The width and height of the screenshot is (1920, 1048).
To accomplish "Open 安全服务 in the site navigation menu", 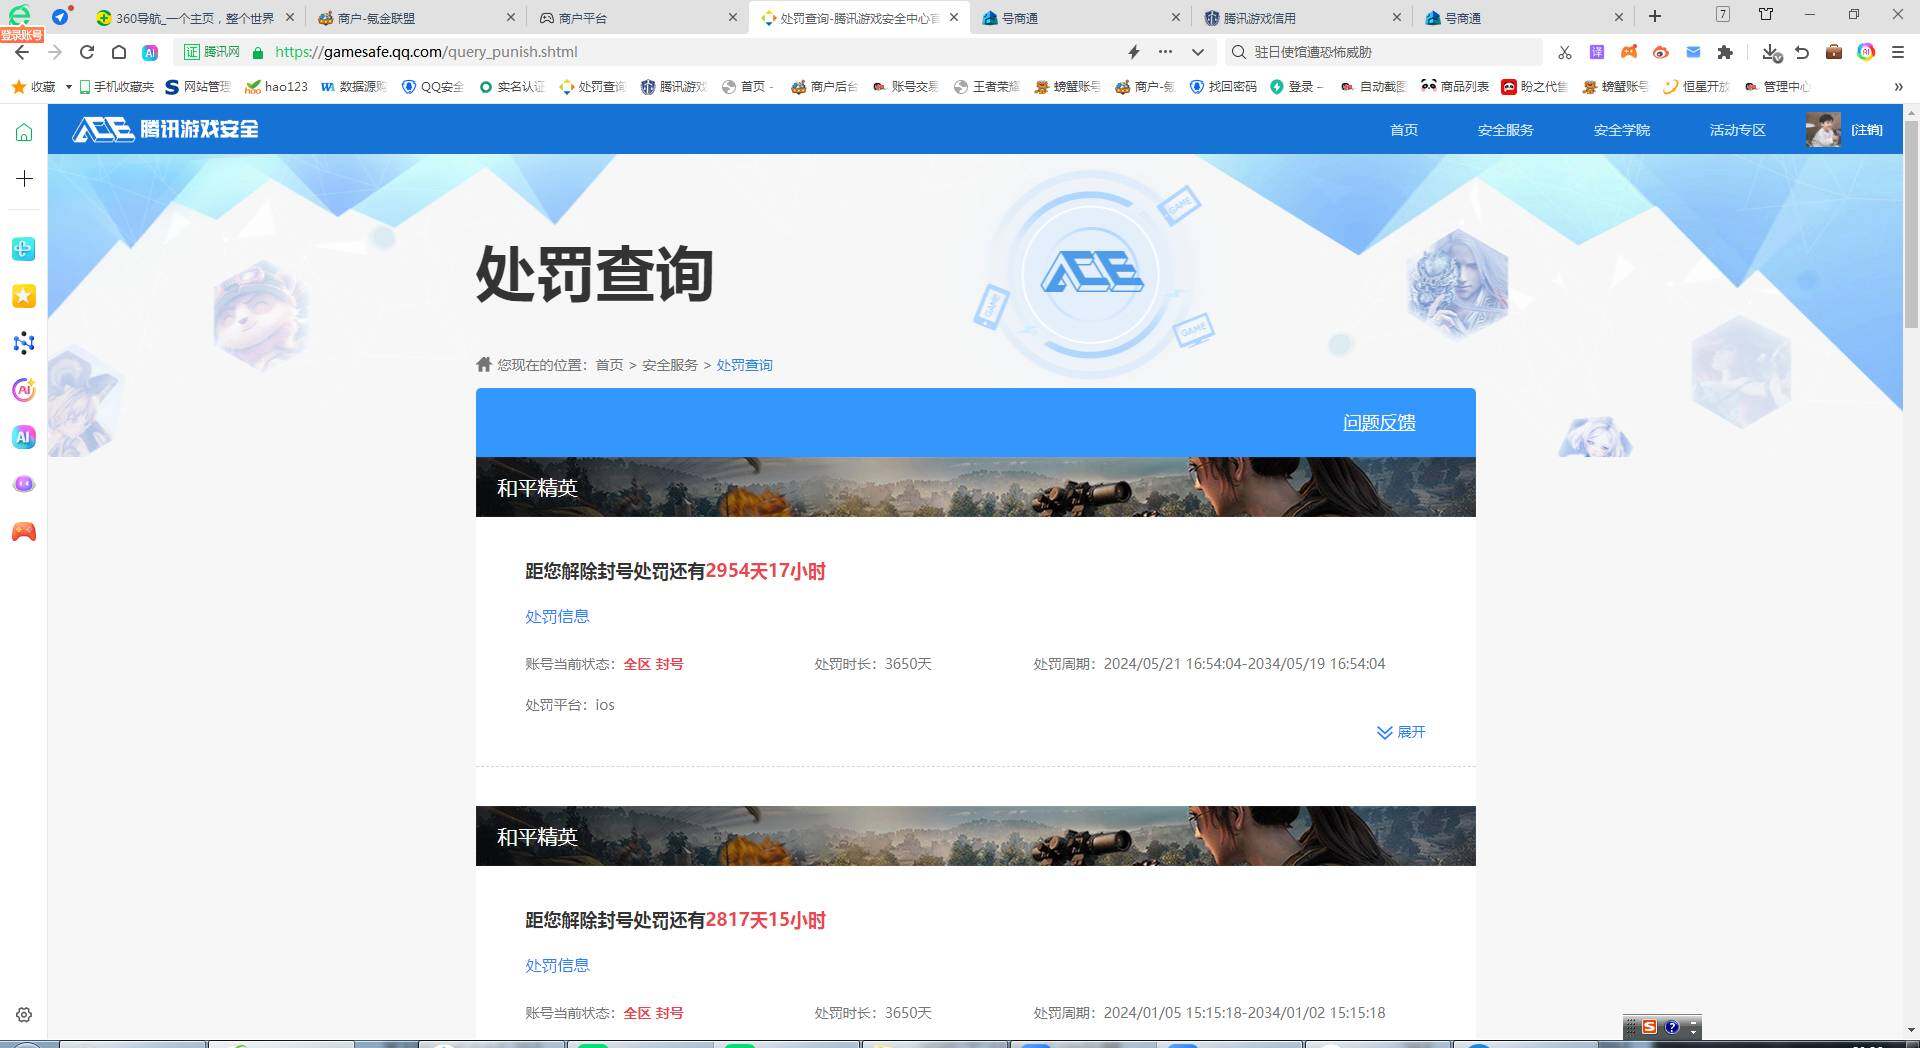I will click(x=1506, y=130).
